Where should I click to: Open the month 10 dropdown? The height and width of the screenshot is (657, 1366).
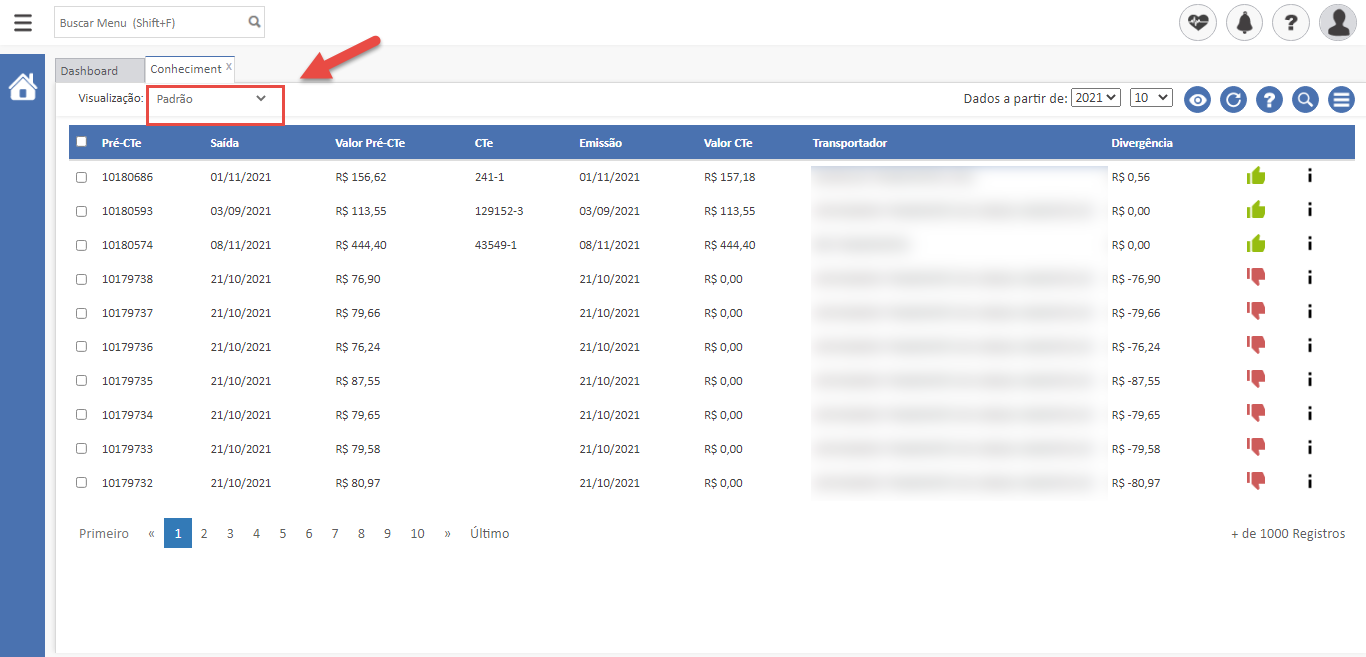(x=1150, y=98)
